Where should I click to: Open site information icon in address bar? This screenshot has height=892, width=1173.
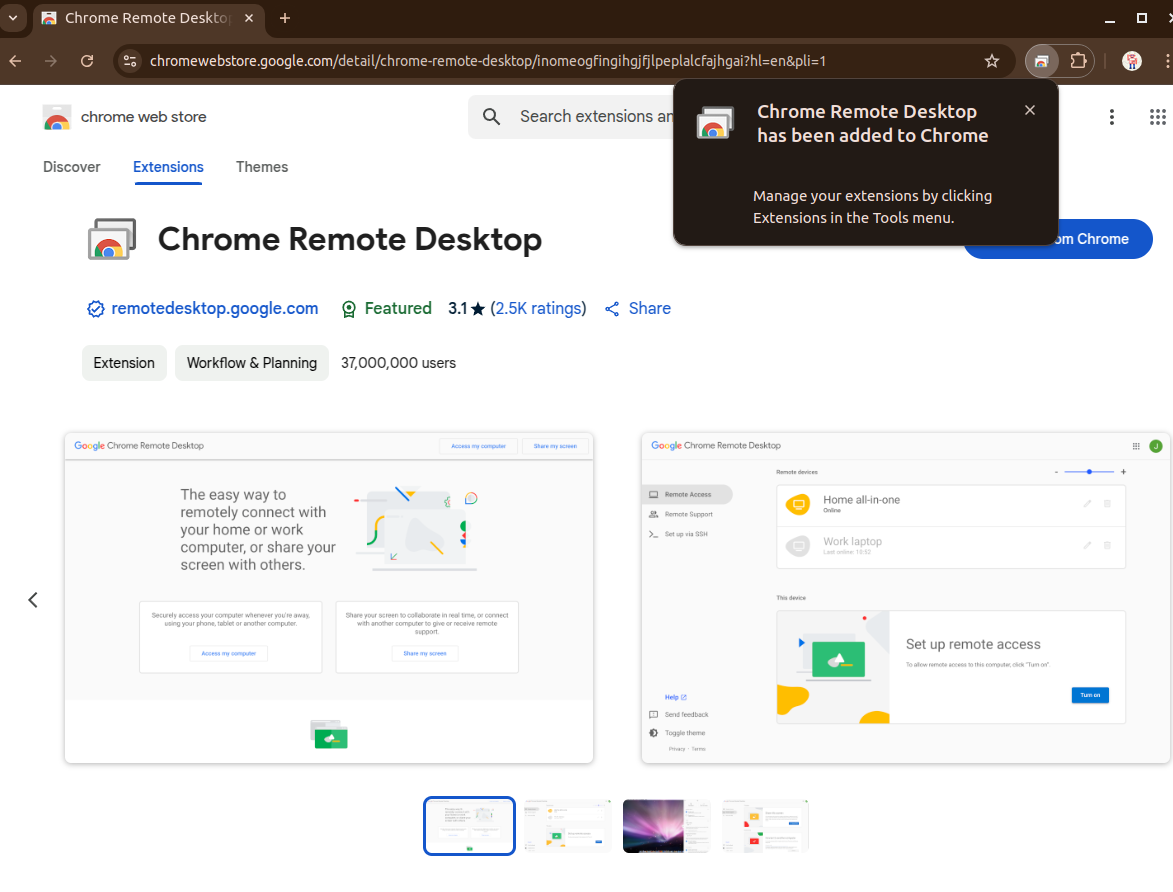point(130,61)
